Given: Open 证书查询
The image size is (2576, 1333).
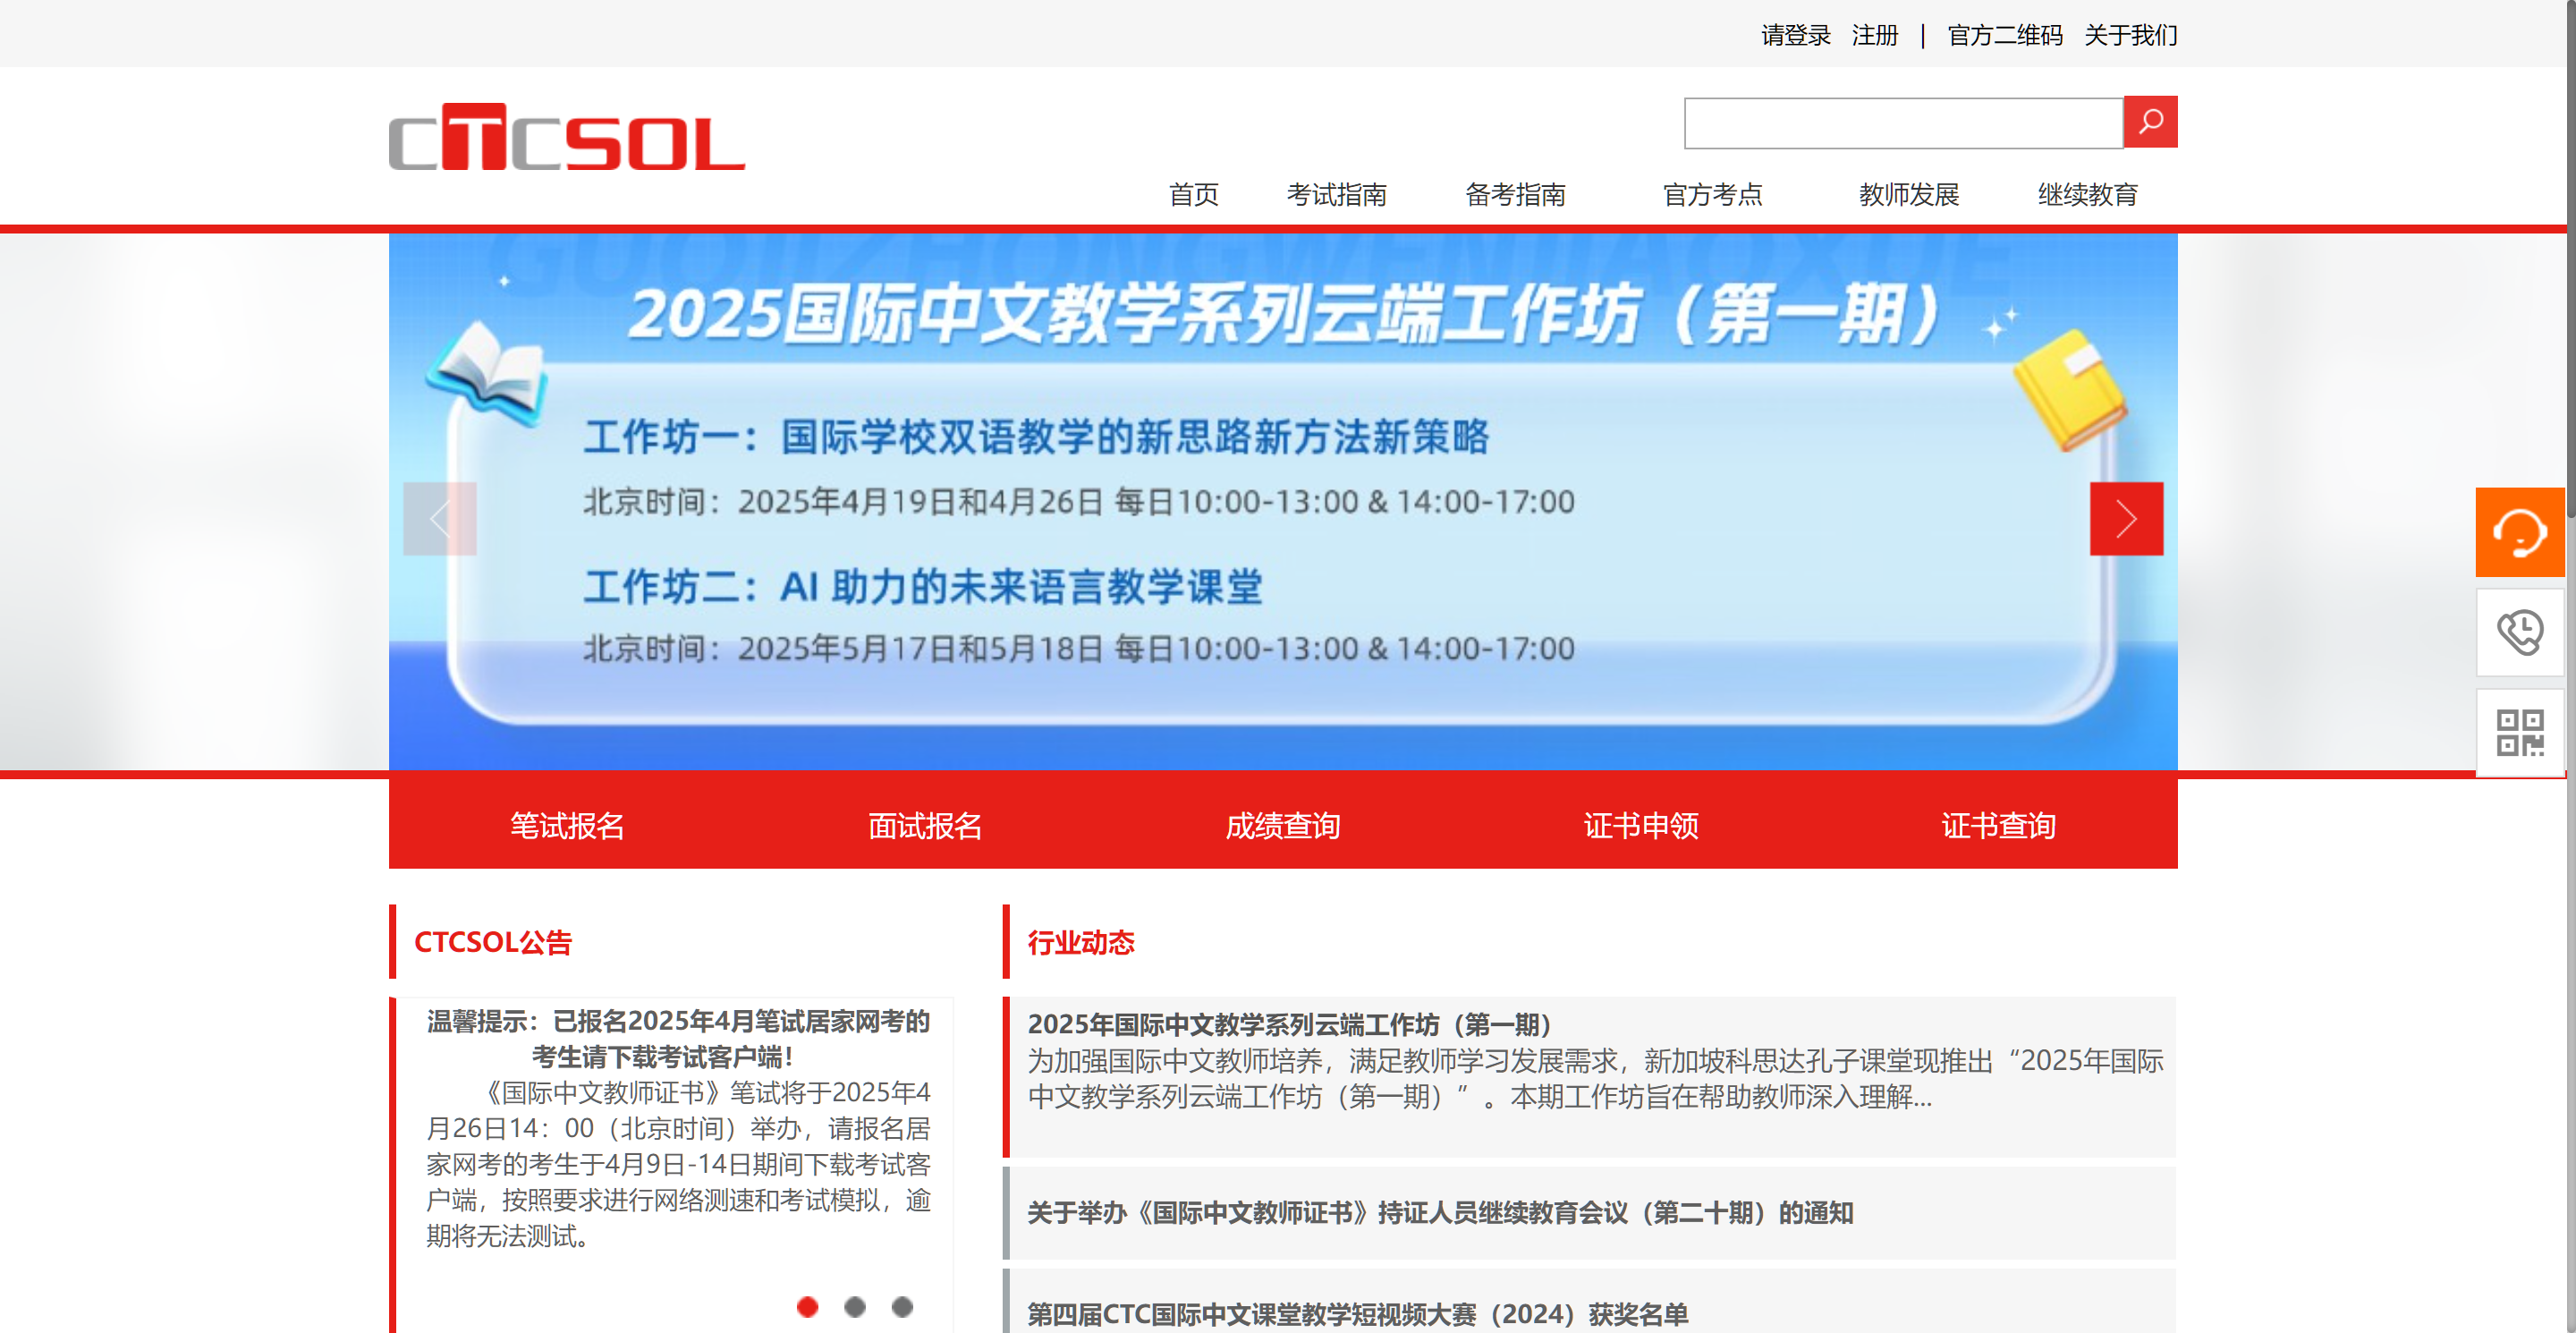Looking at the screenshot, I should (x=1999, y=825).
